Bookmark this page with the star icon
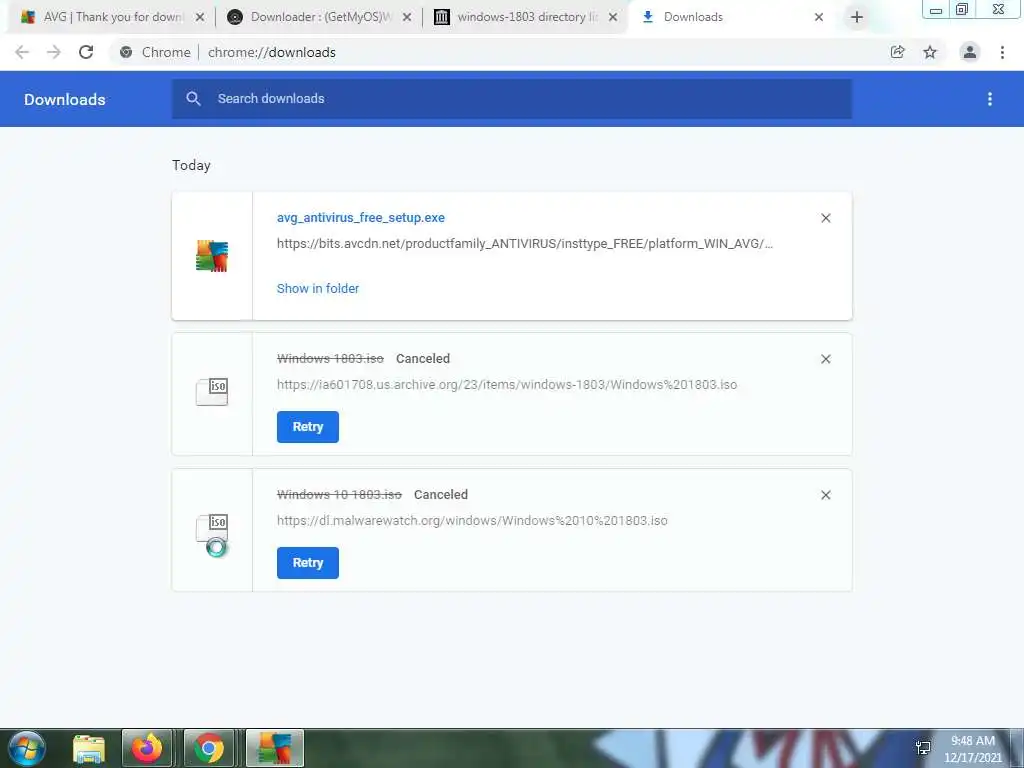The height and width of the screenshot is (768, 1024). coord(930,52)
